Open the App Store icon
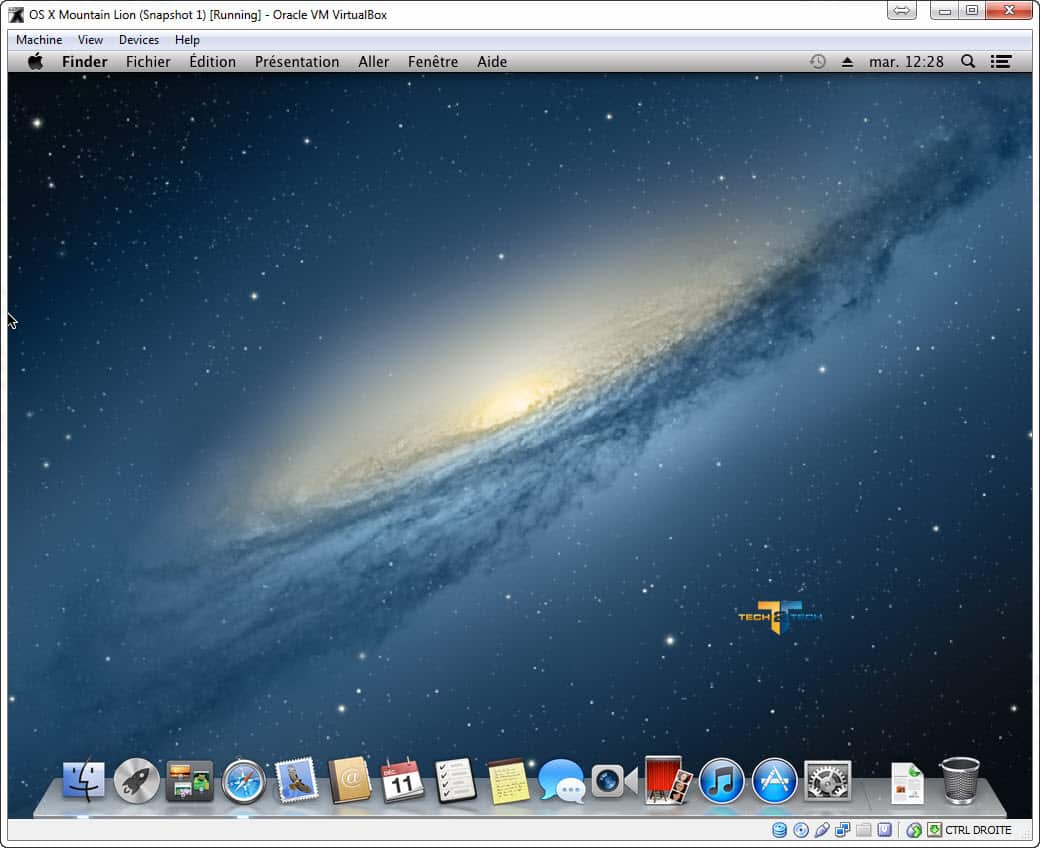Image resolution: width=1040 pixels, height=848 pixels. [774, 781]
